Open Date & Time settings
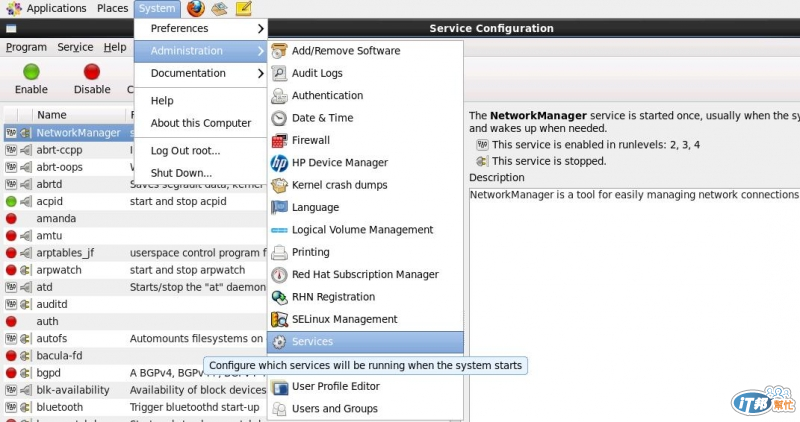The height and width of the screenshot is (422, 800). click(322, 118)
